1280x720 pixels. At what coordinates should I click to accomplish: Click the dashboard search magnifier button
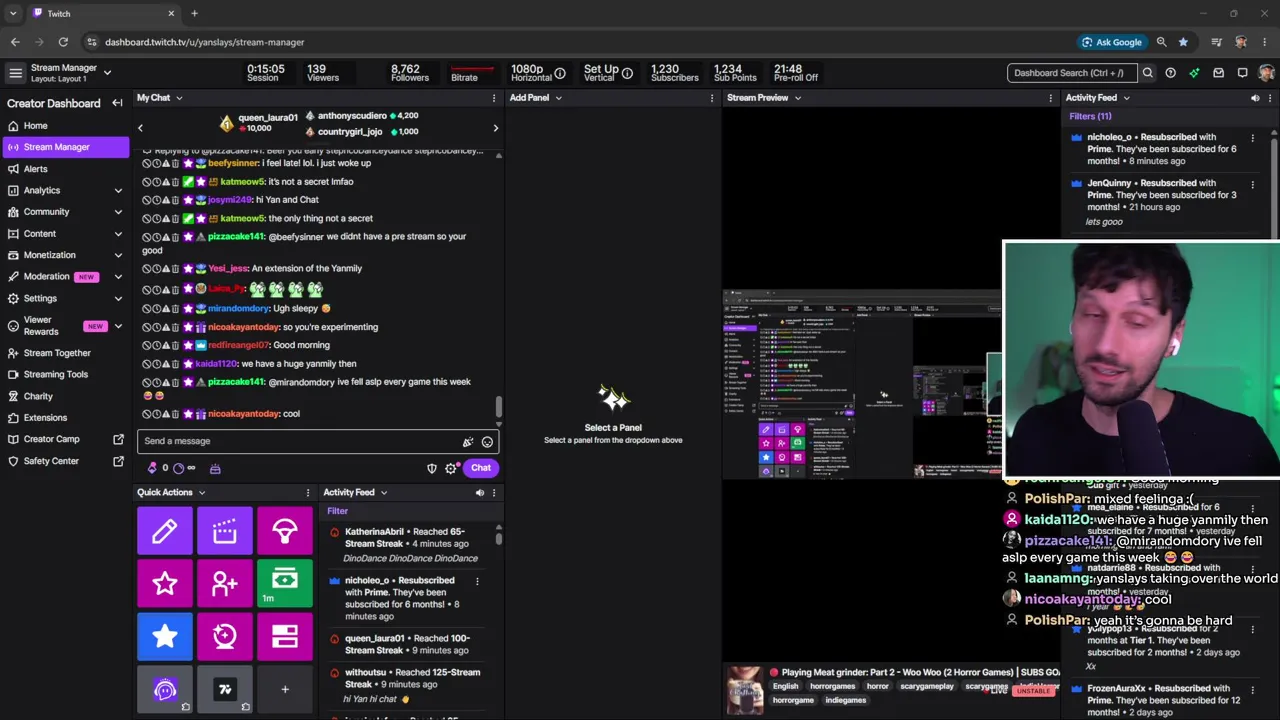1148,73
